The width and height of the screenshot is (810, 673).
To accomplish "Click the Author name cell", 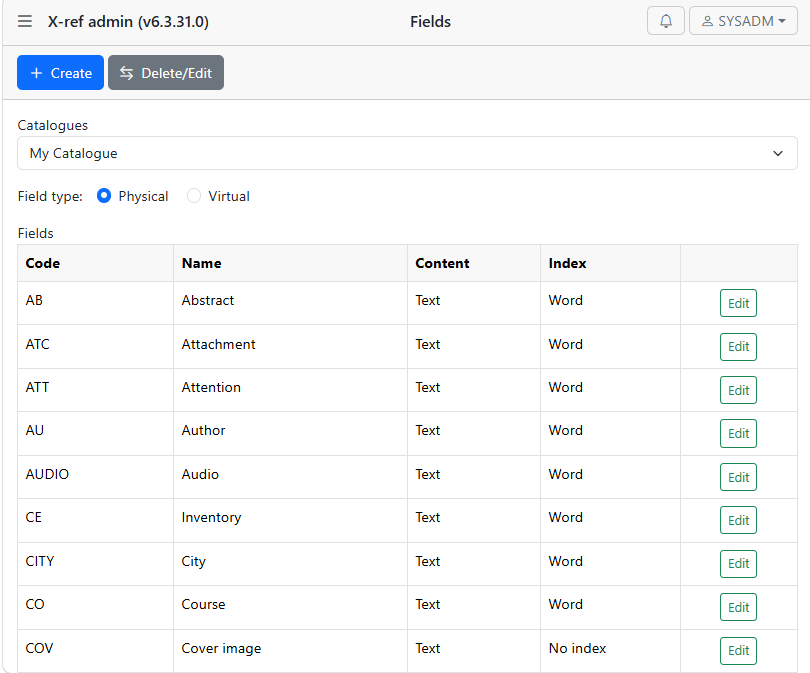I will click(290, 433).
